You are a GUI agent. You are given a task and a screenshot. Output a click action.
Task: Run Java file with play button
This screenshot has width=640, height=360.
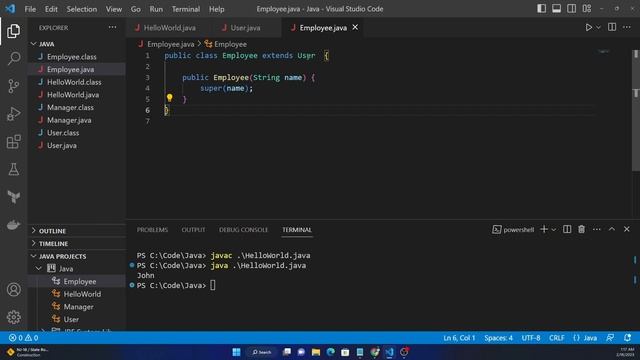(588, 27)
